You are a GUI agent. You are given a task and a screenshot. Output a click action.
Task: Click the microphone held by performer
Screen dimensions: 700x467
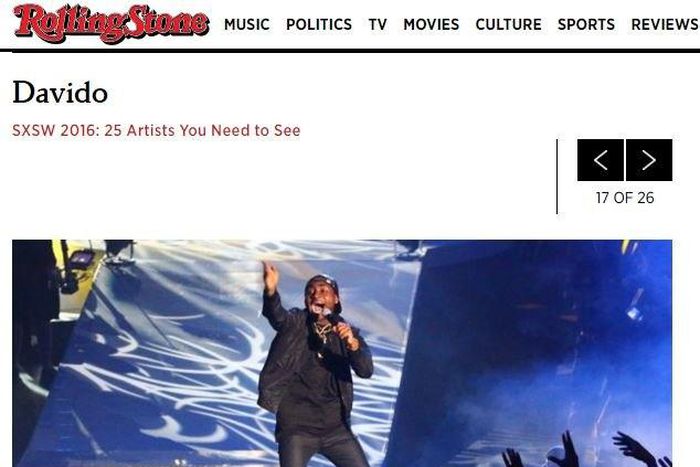pos(329,316)
